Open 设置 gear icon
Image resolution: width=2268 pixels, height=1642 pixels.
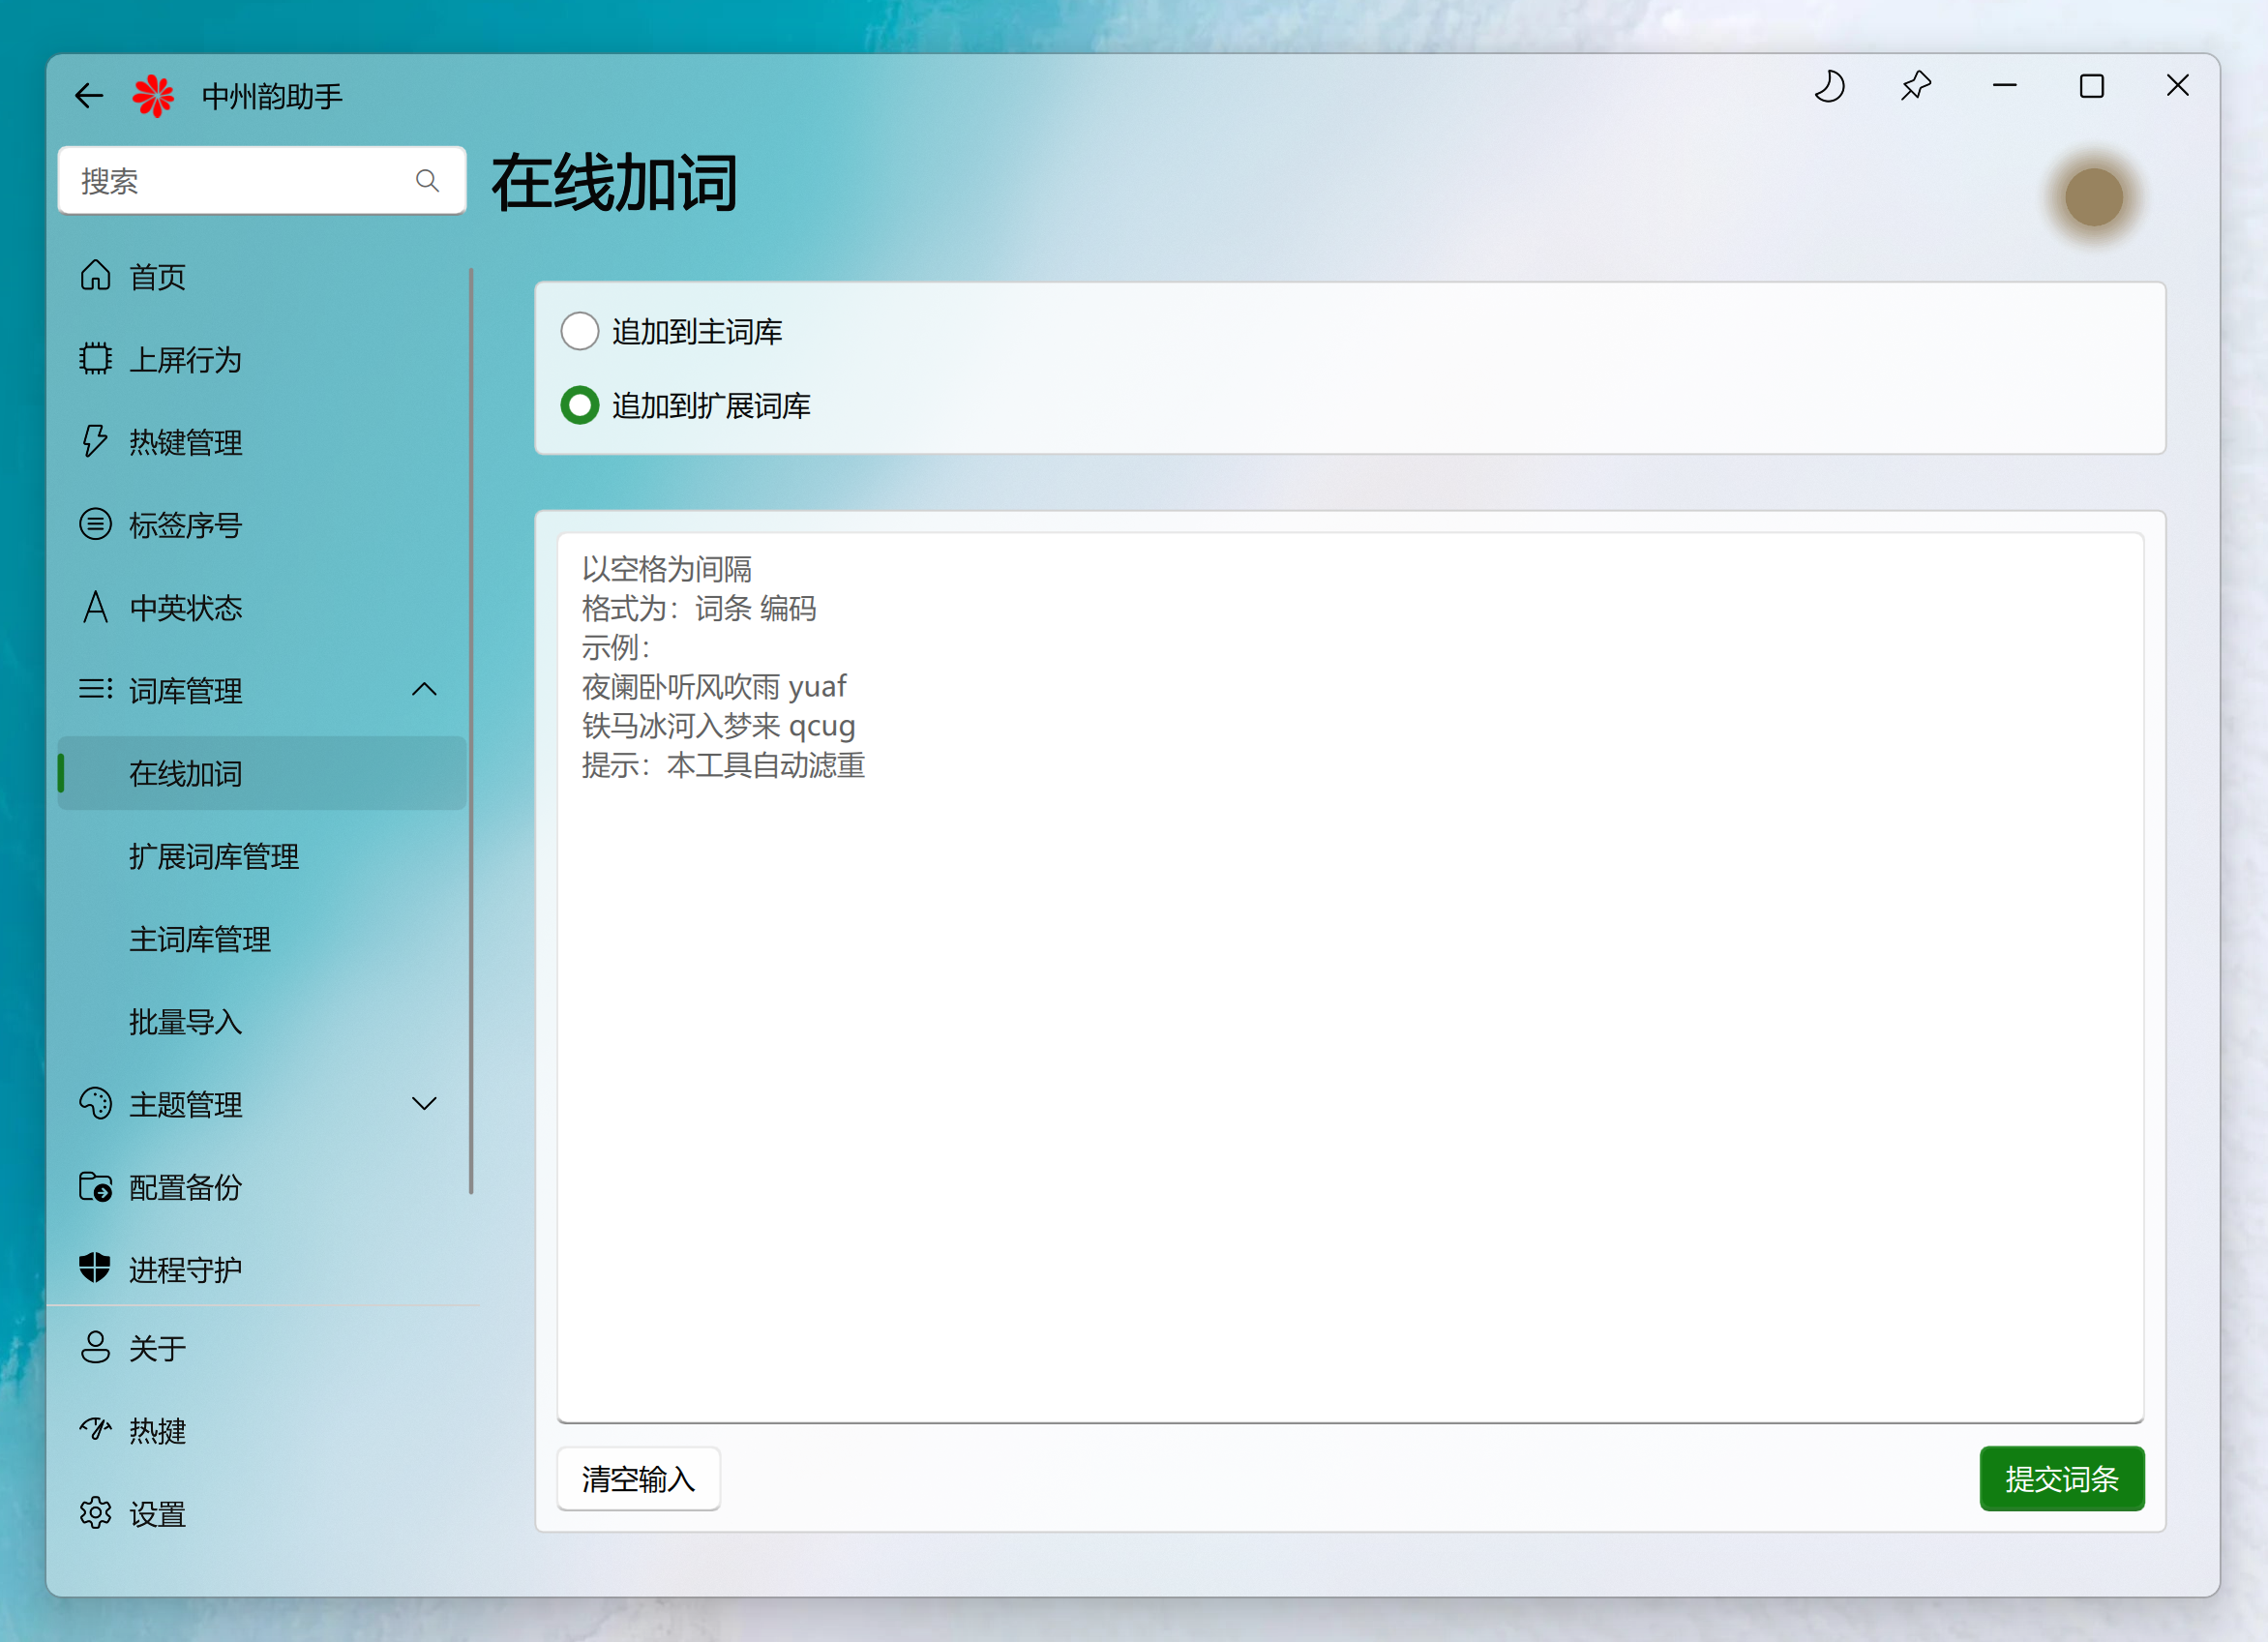click(x=96, y=1513)
